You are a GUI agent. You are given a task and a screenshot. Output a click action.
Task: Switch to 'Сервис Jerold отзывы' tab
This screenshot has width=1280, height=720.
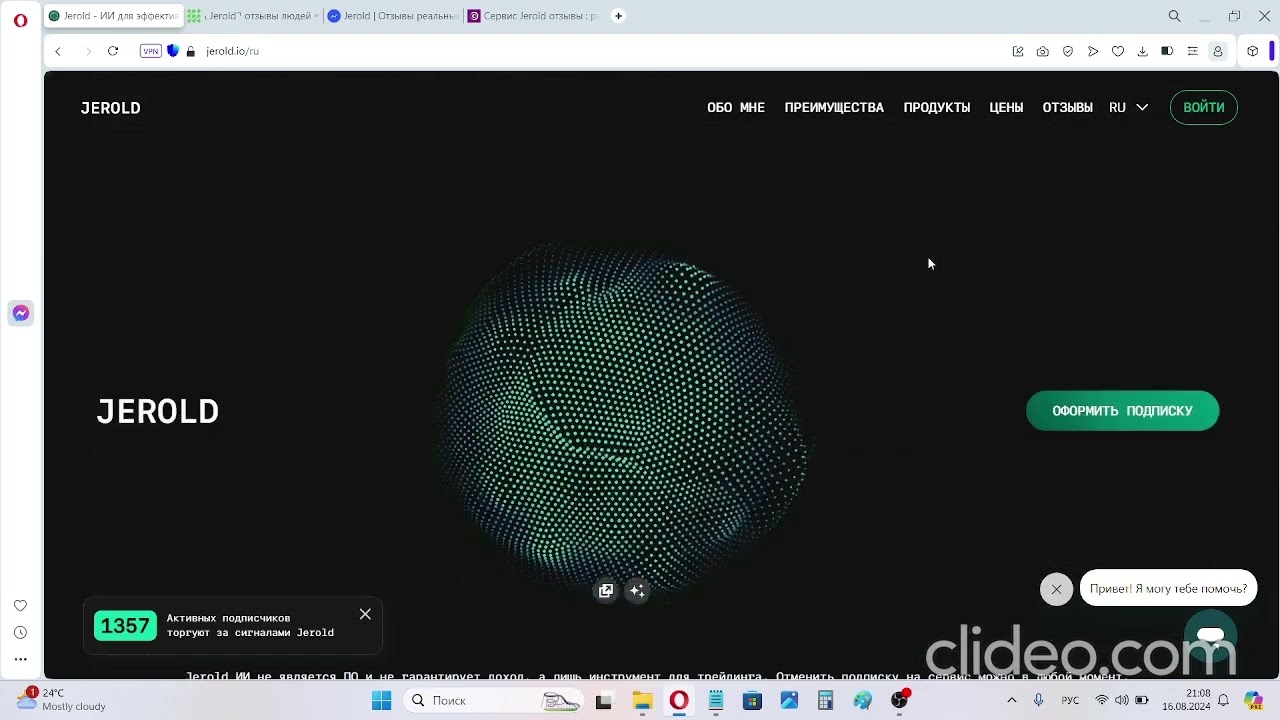point(533,16)
